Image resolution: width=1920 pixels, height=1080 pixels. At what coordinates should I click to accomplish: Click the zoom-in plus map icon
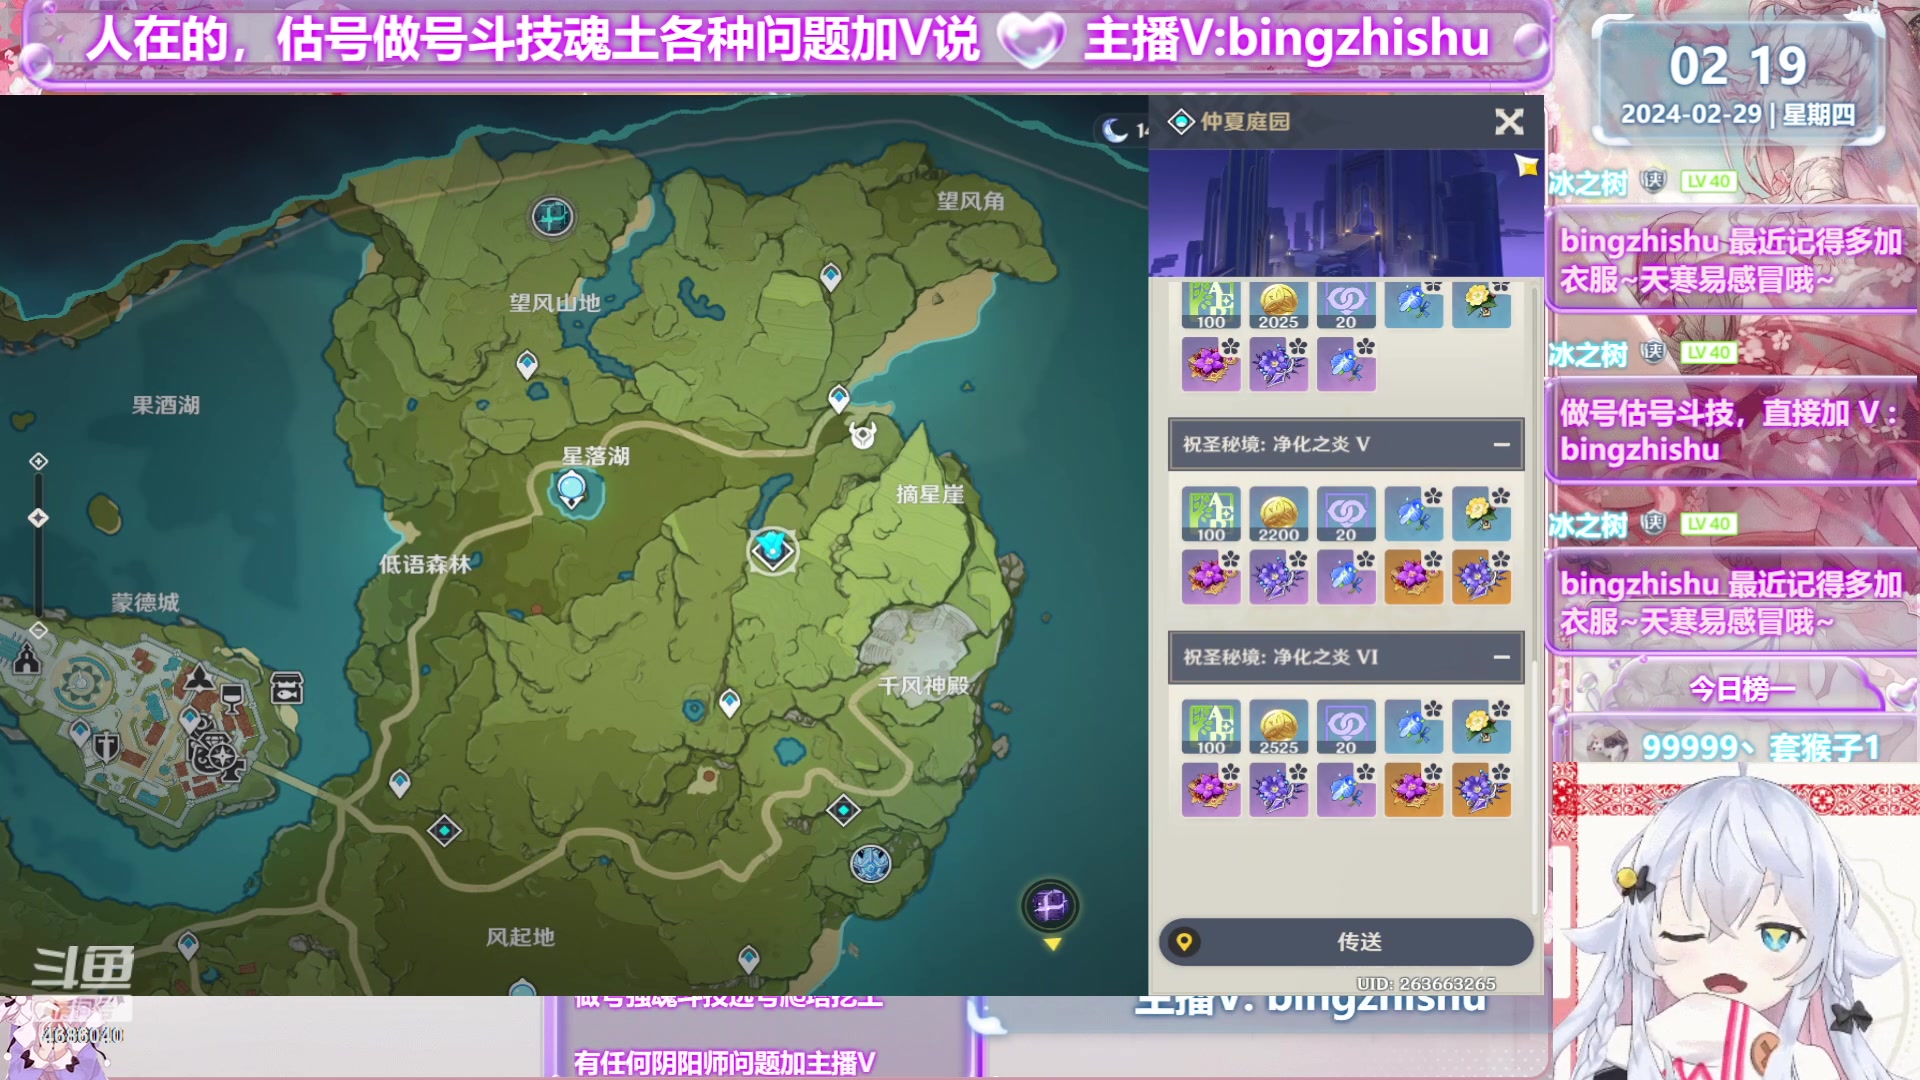[38, 461]
